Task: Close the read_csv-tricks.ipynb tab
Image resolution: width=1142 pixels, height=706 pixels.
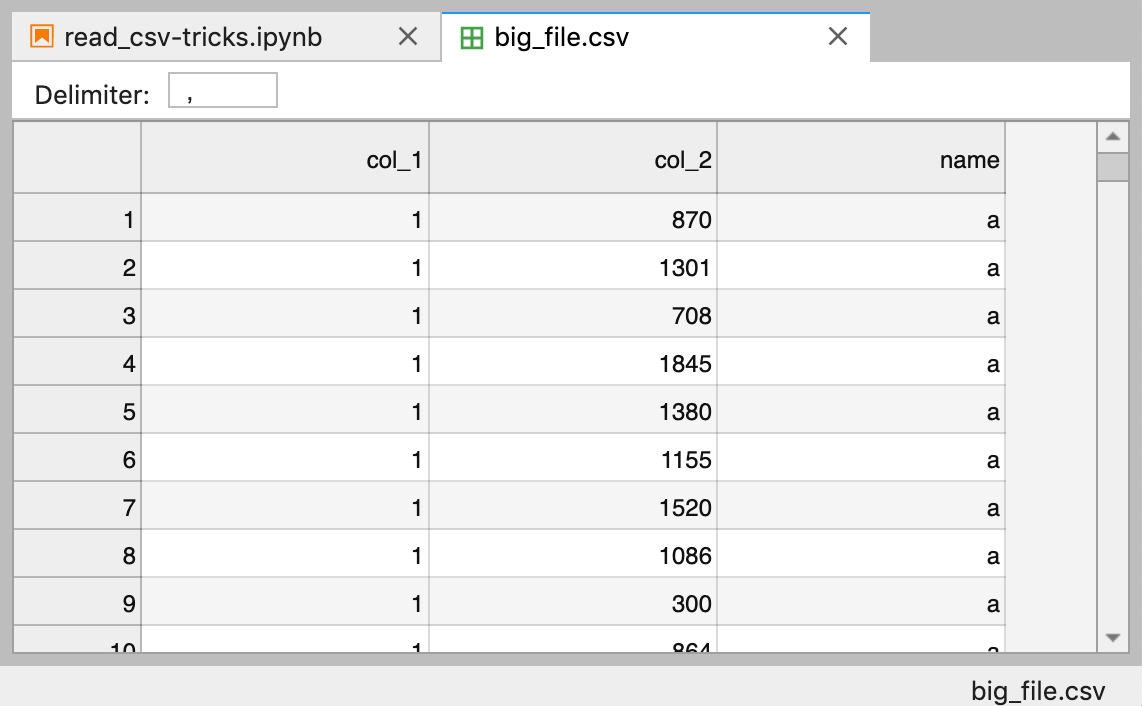Action: click(408, 36)
